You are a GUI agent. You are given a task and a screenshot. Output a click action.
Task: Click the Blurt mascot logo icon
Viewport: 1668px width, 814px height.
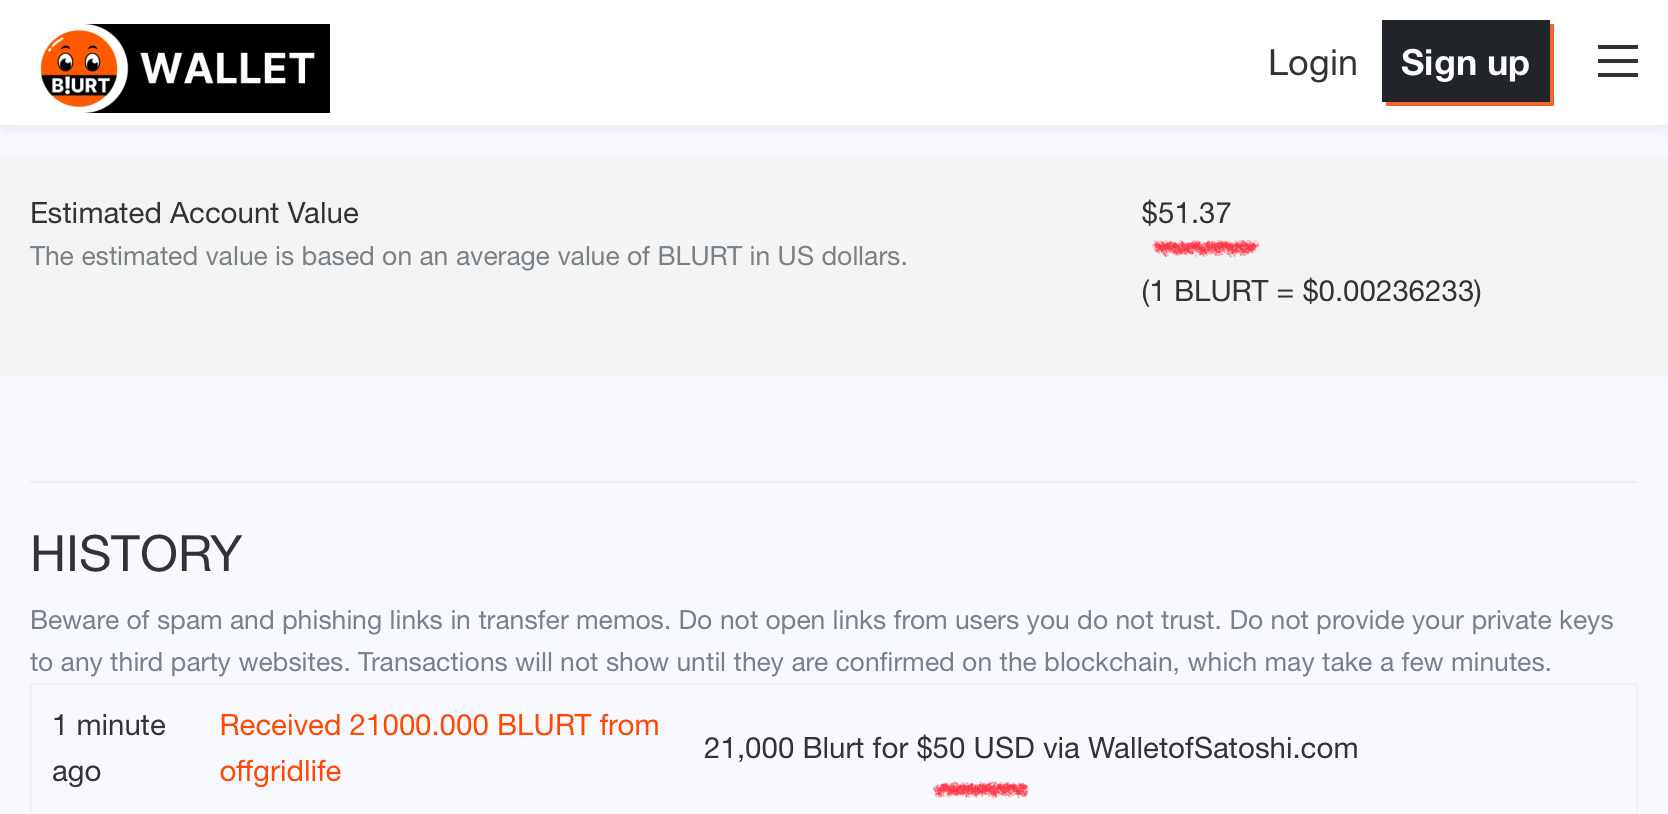pyautogui.click(x=80, y=69)
